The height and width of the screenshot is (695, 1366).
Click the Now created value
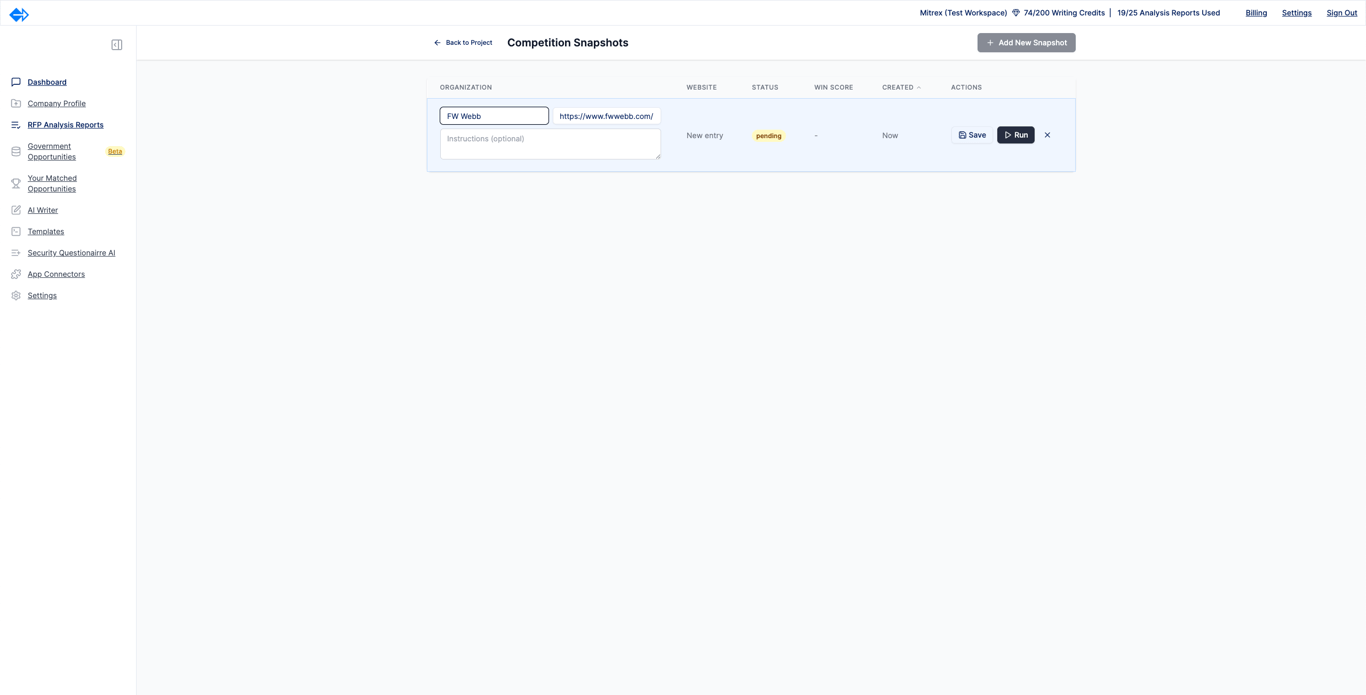coord(890,135)
